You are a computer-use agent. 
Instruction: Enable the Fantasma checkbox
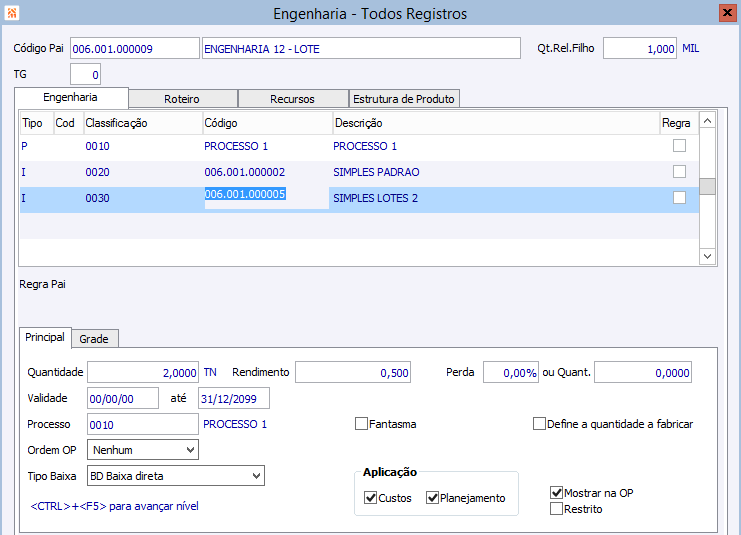[x=362, y=424]
